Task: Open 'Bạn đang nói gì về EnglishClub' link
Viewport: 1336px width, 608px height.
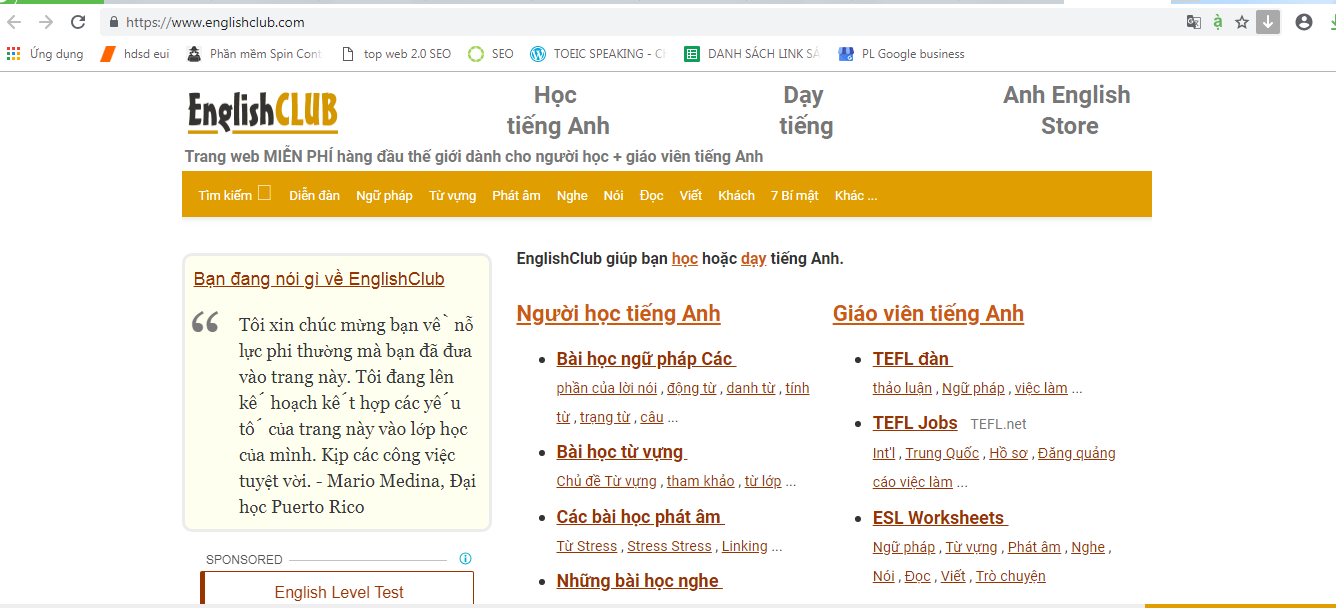Action: (x=319, y=279)
